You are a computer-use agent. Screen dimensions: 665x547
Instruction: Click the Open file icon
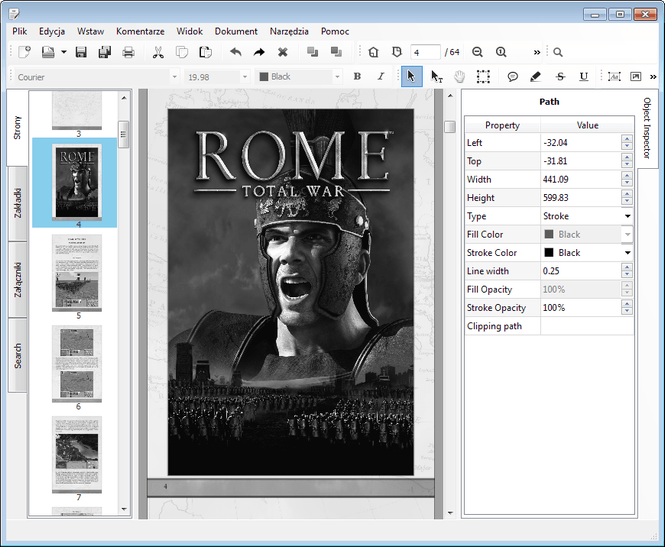[48, 52]
